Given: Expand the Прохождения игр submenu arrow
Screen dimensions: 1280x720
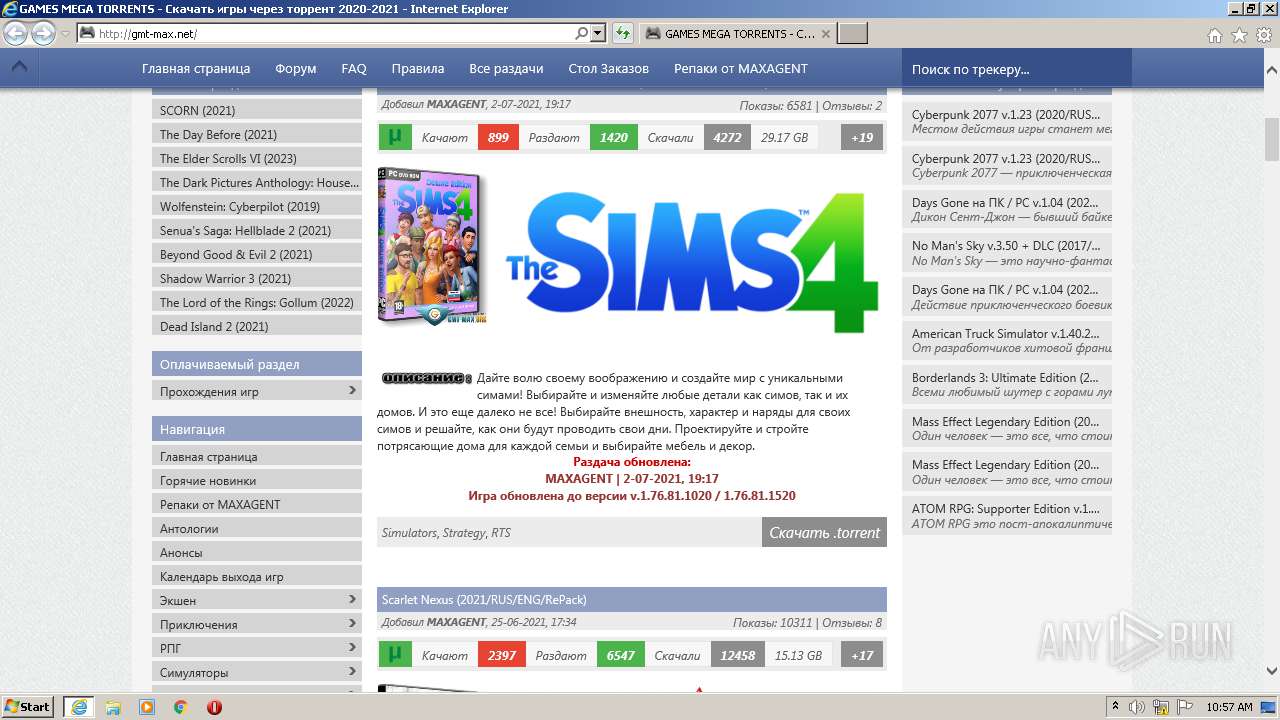Looking at the screenshot, I should click(352, 390).
